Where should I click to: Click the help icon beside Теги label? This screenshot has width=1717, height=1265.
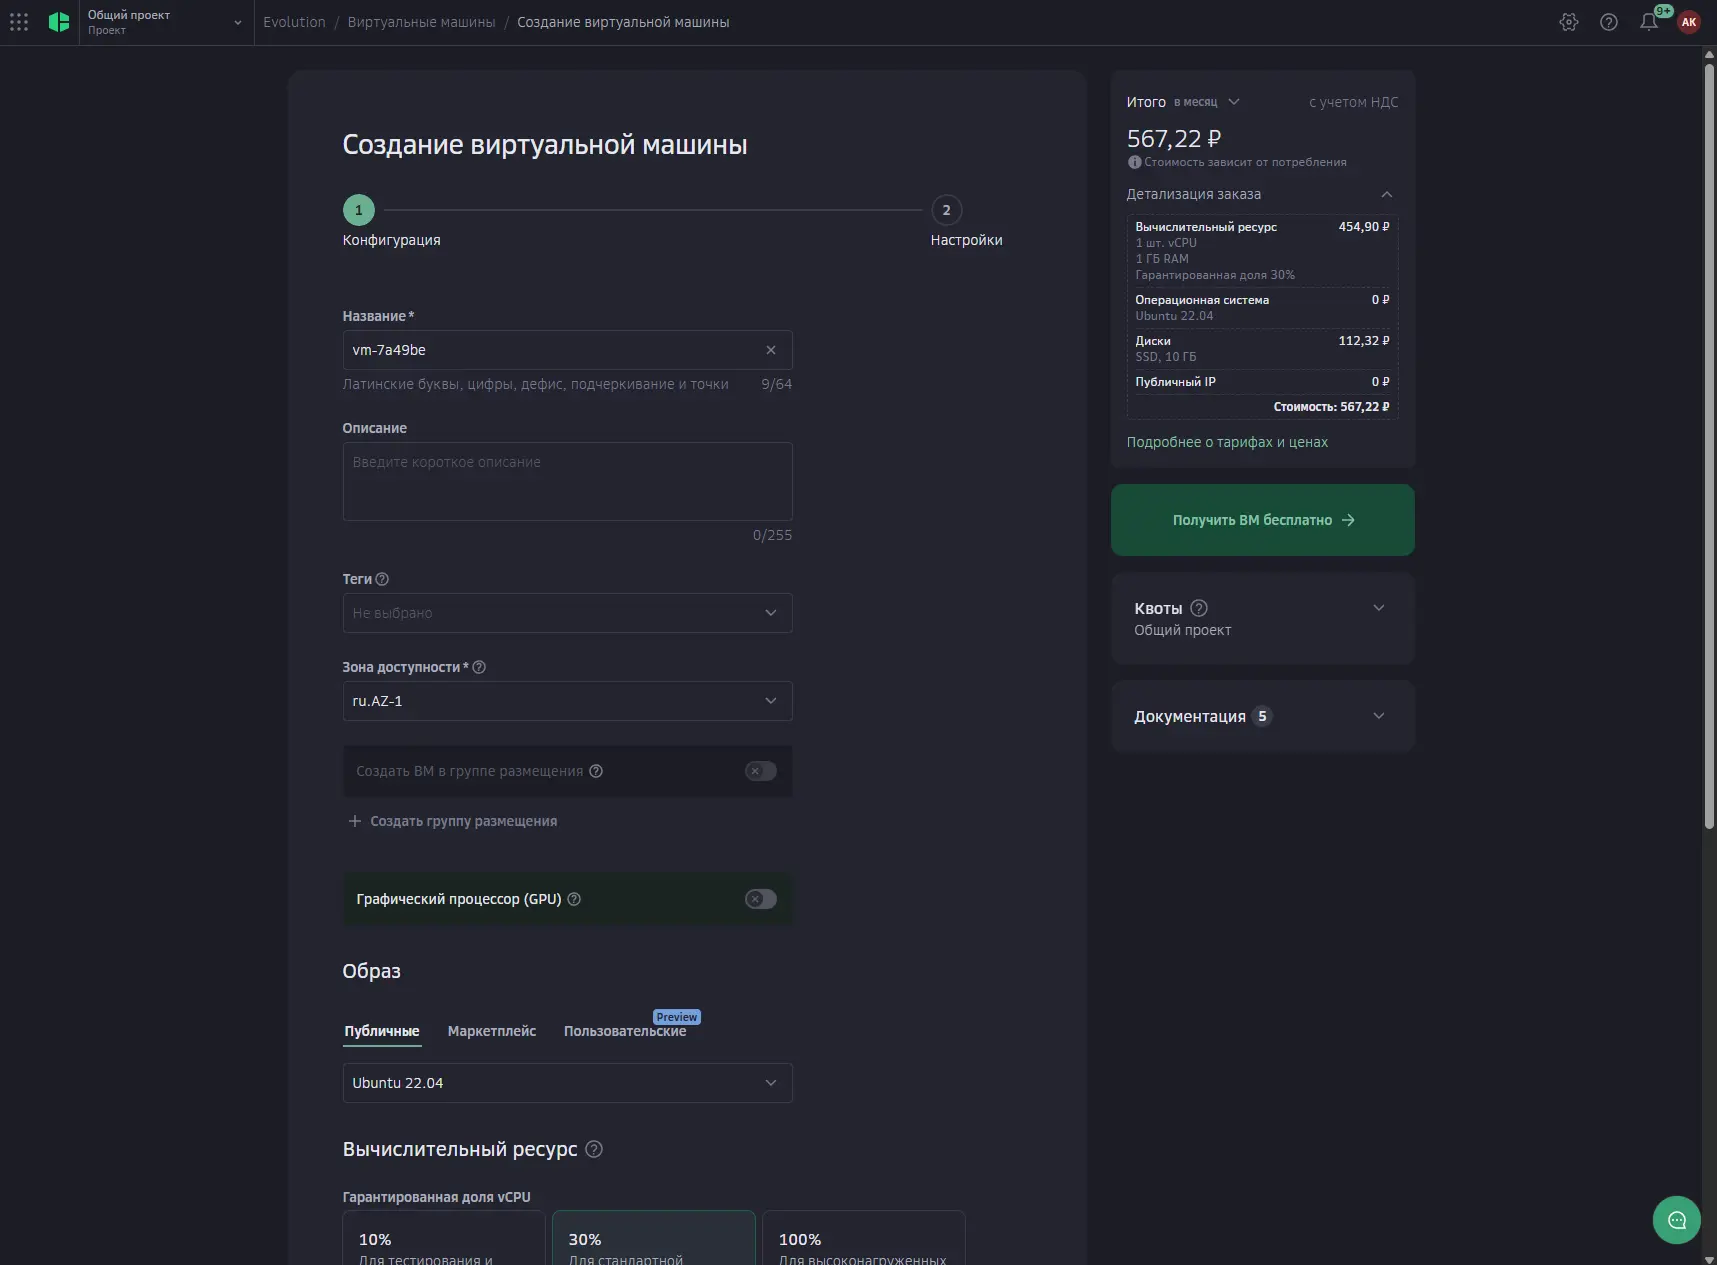pyautogui.click(x=382, y=580)
